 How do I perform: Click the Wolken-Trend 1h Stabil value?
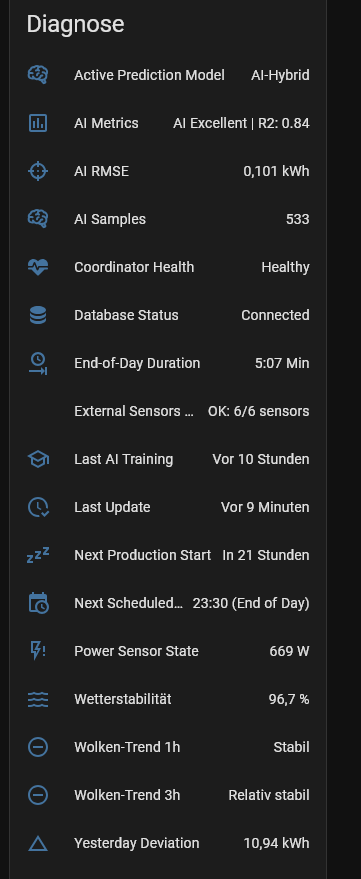click(x=291, y=747)
